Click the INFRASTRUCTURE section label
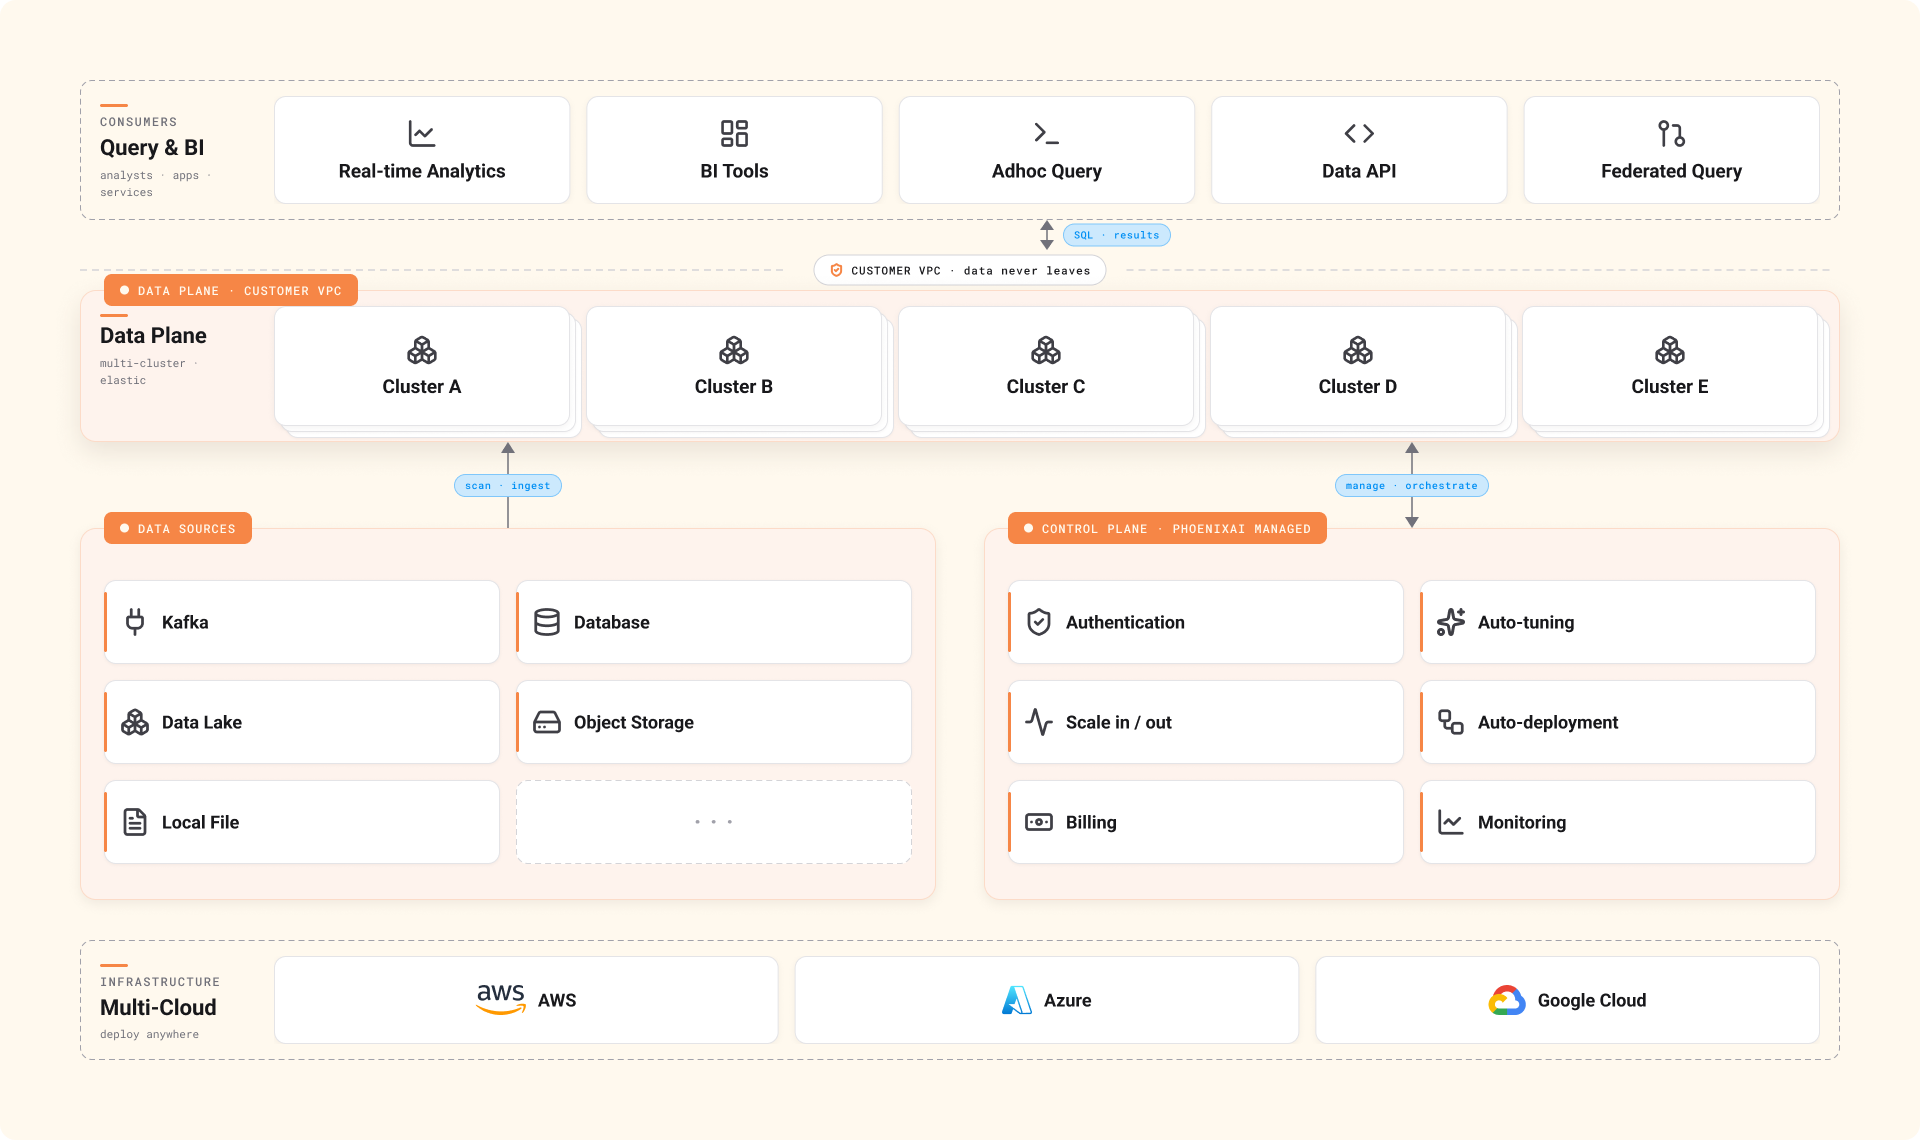The height and width of the screenshot is (1140, 1920). coord(160,982)
